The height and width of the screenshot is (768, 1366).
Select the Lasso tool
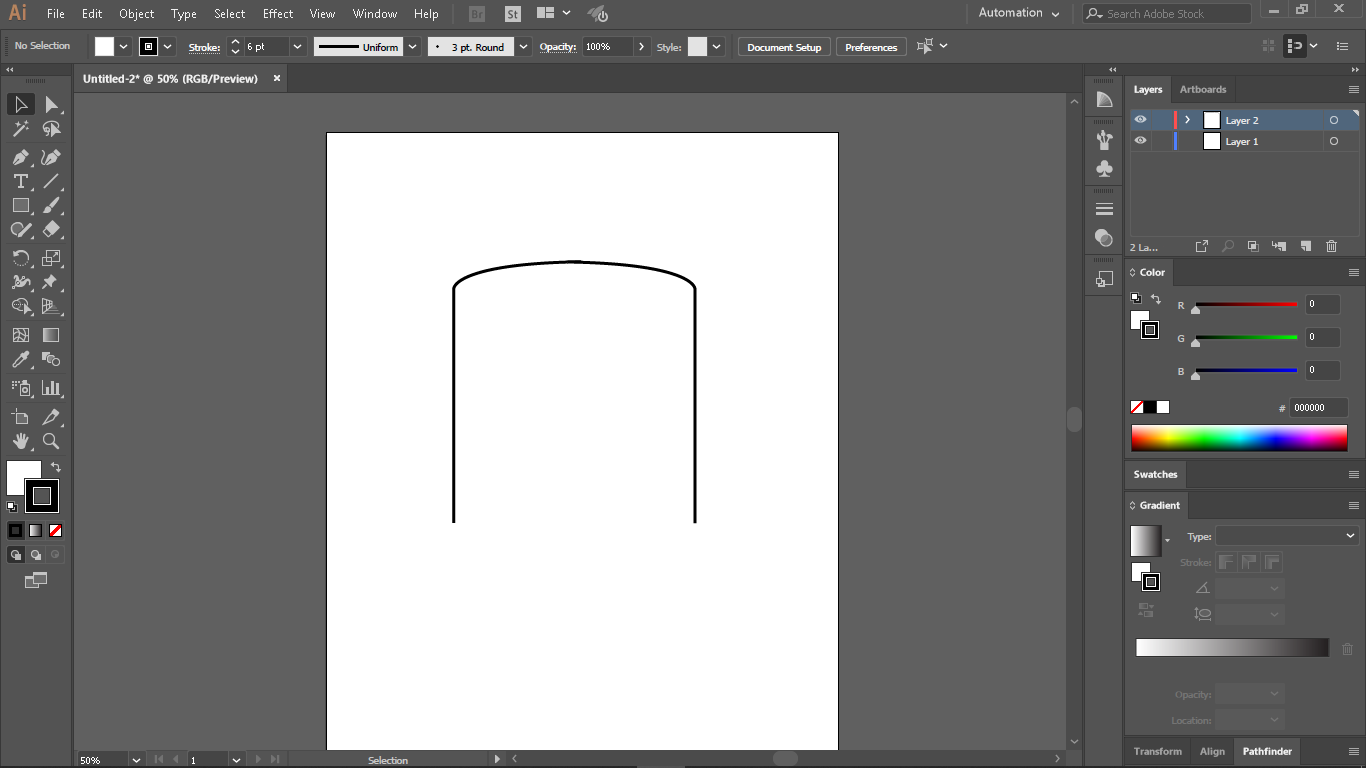[51, 129]
